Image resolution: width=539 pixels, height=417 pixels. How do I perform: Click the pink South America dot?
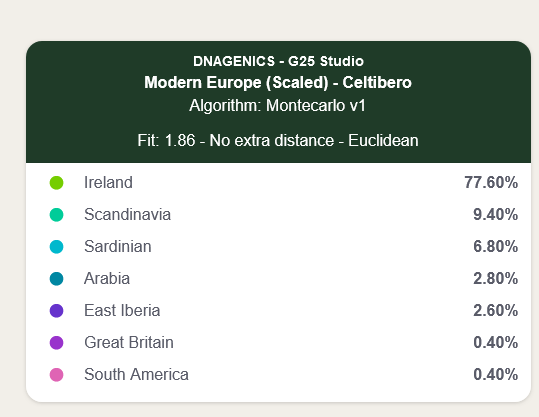tap(56, 375)
